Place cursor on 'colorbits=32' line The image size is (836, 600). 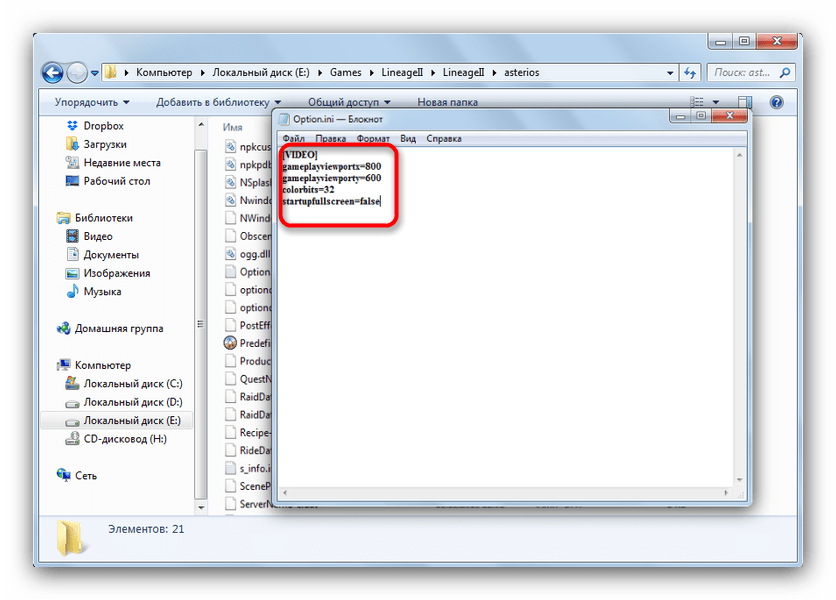pyautogui.click(x=308, y=190)
